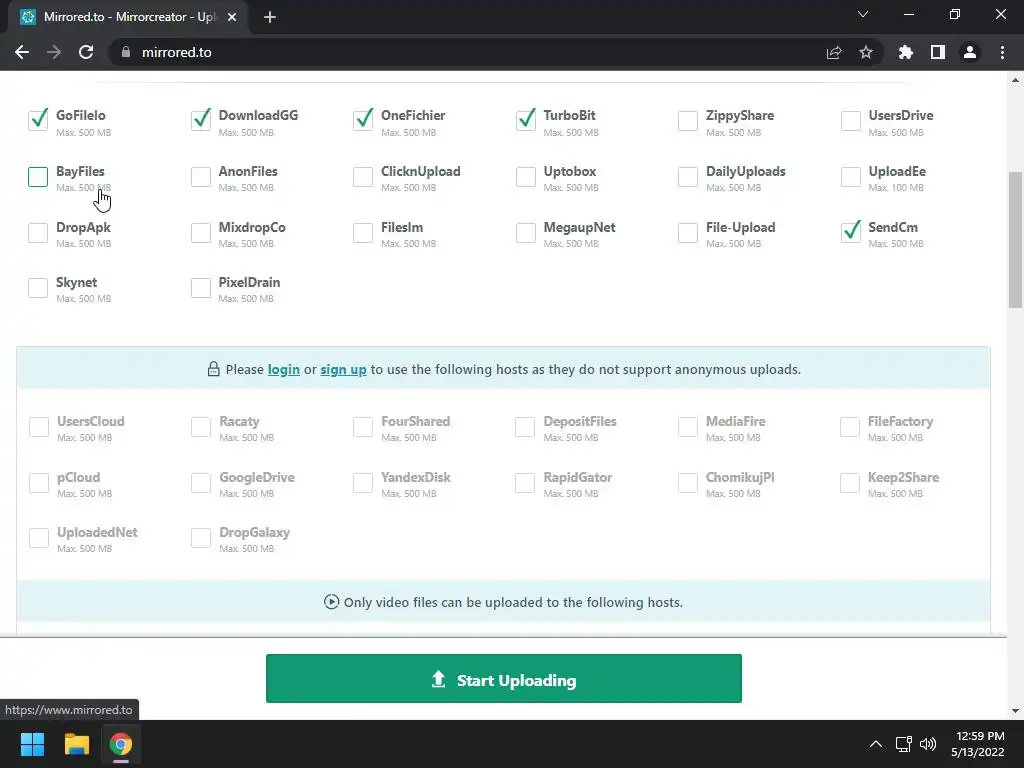Viewport: 1024px width, 768px height.
Task: Click the disabled RapidGator checkbox
Action: pos(525,483)
